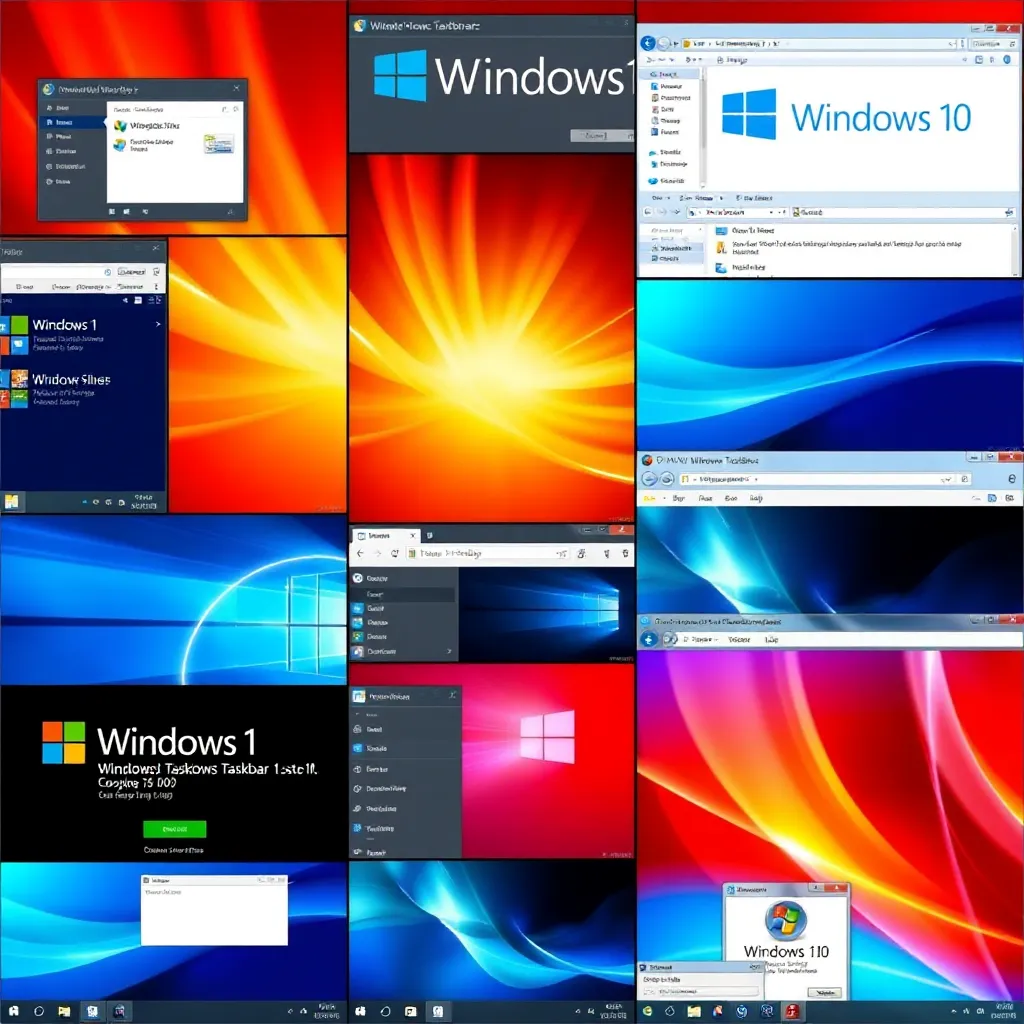The image size is (1024, 1024).
Task: Click search field above dark Start menu
Action: (57, 271)
